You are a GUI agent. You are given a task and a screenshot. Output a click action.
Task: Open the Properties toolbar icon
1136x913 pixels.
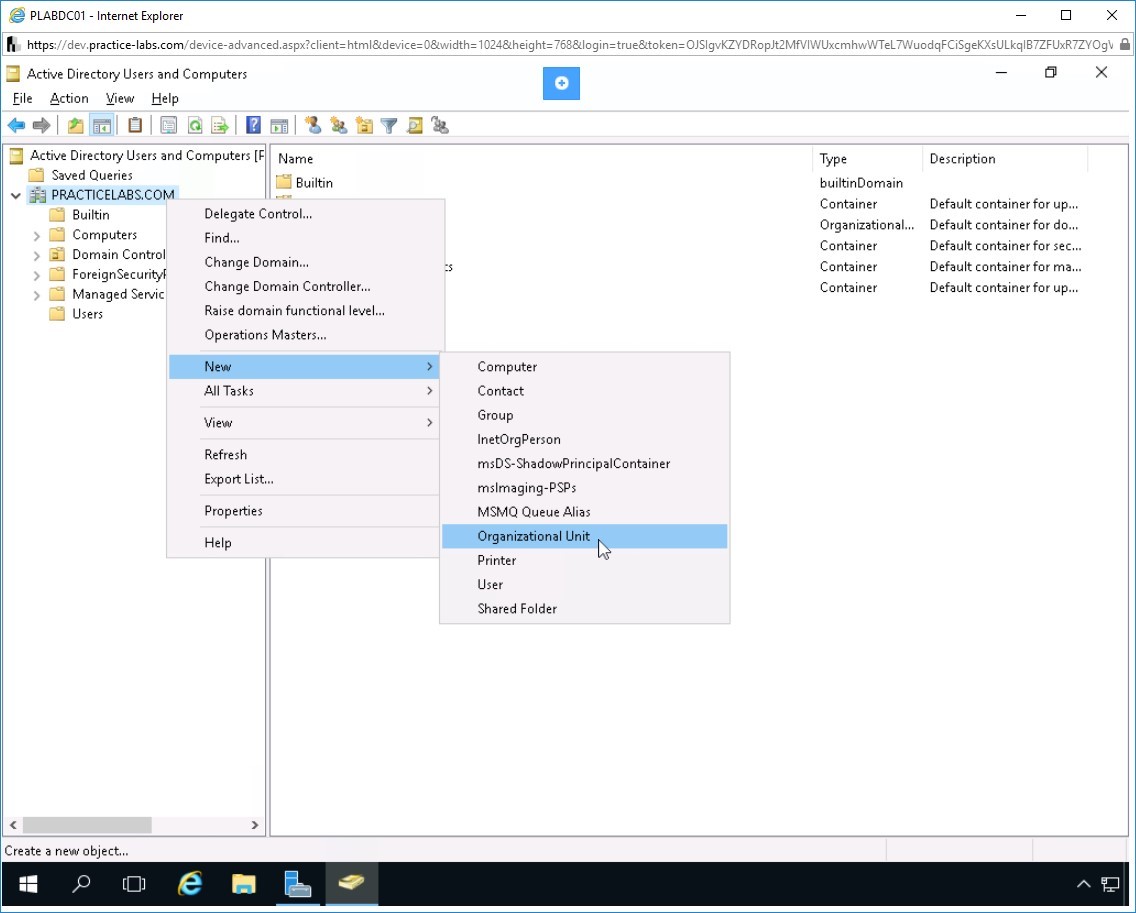tap(169, 125)
